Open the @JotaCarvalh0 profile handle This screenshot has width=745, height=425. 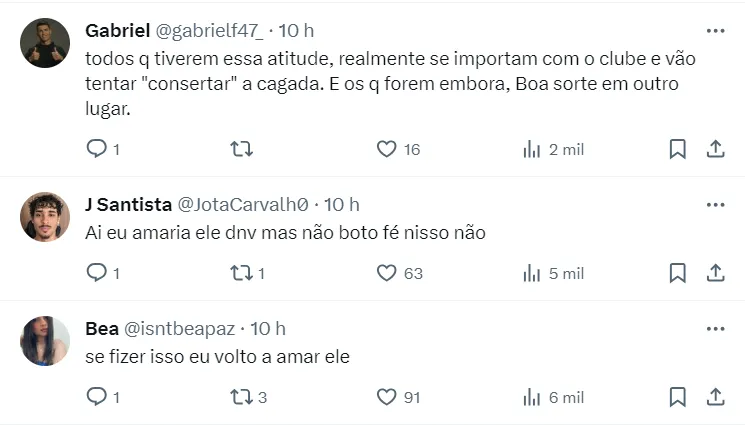244,205
